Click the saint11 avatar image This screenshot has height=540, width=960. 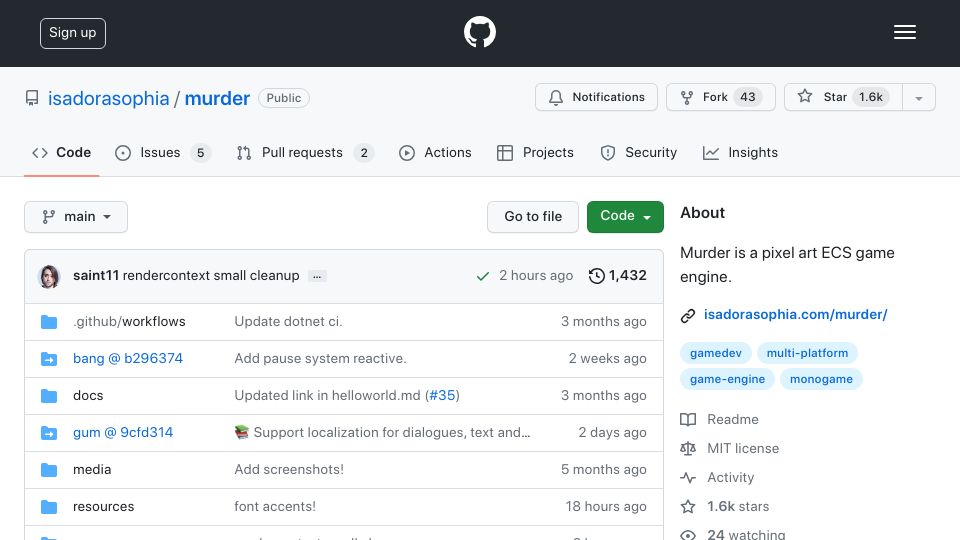point(50,276)
